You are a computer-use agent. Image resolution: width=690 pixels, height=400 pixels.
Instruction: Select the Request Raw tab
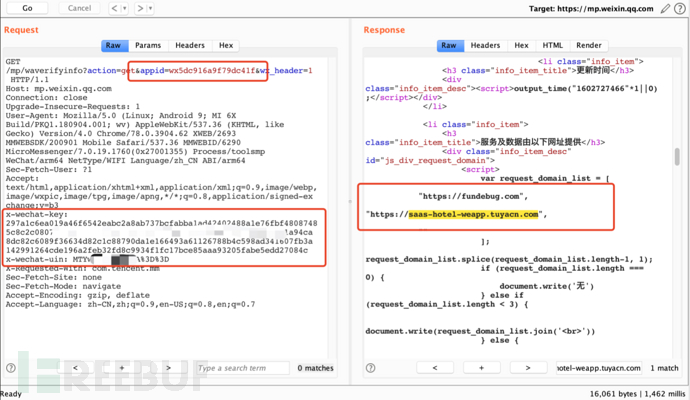tap(113, 45)
